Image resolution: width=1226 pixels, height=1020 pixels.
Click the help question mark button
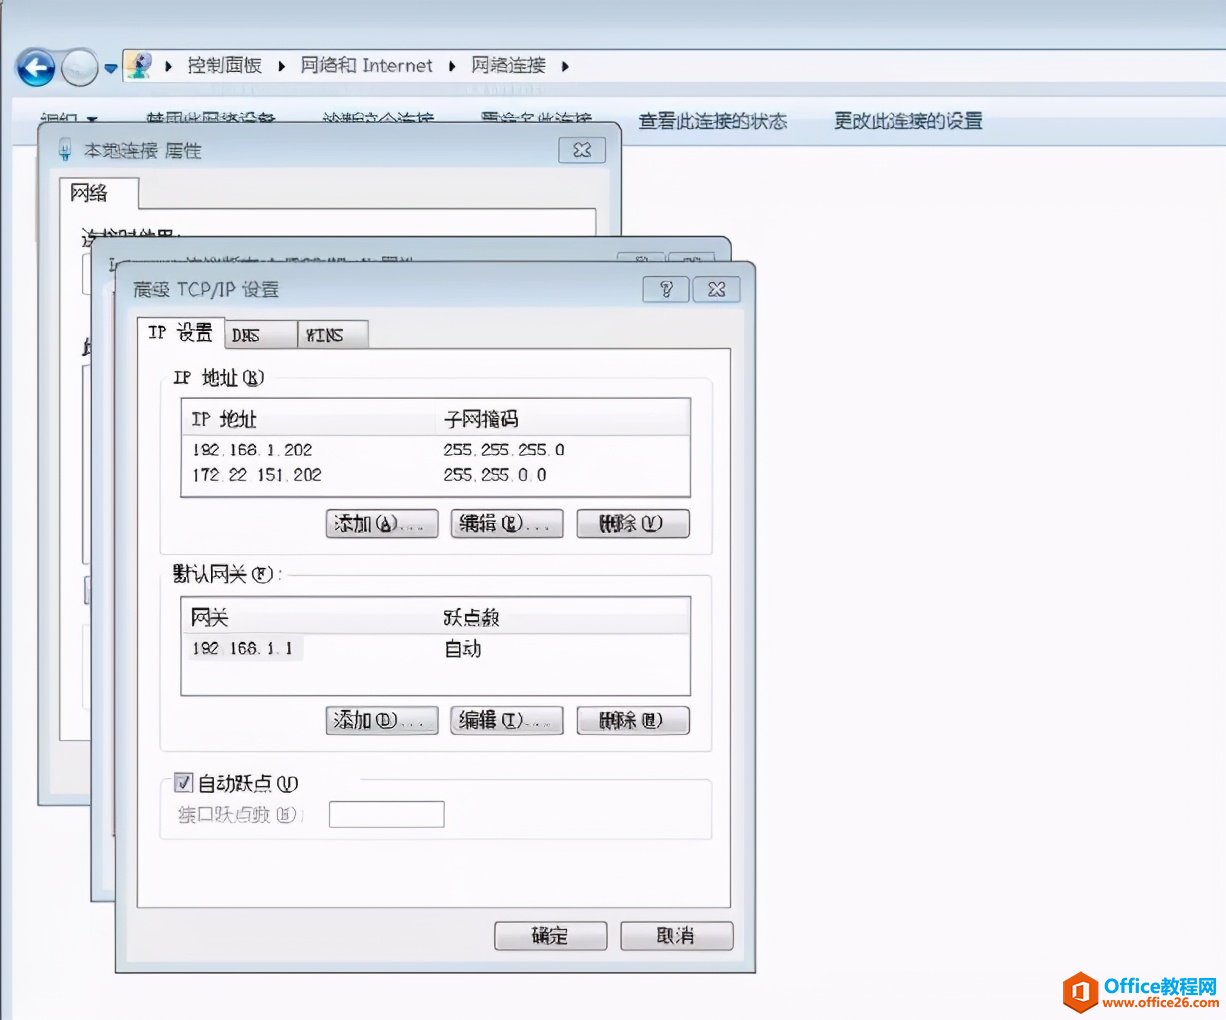point(666,289)
